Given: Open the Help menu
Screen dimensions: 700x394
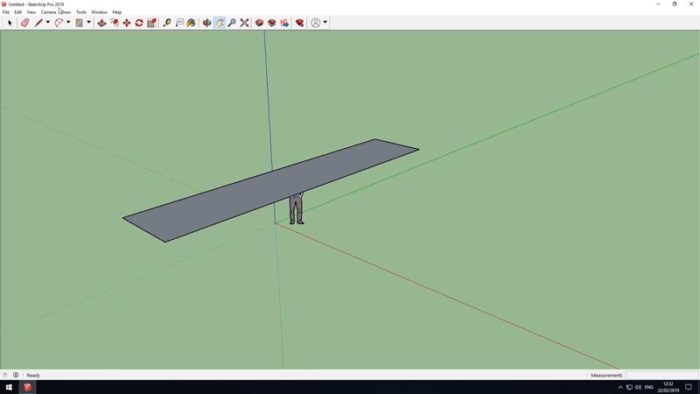Looking at the screenshot, I should 117,12.
